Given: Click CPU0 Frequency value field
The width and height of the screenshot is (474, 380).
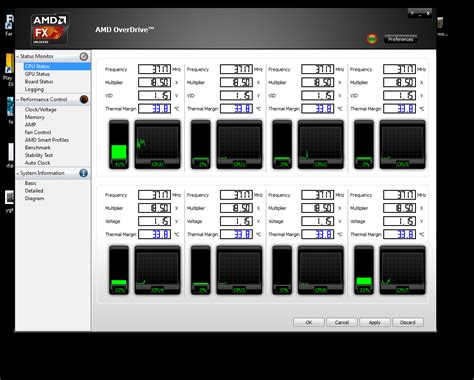Looking at the screenshot, I should click(x=155, y=69).
